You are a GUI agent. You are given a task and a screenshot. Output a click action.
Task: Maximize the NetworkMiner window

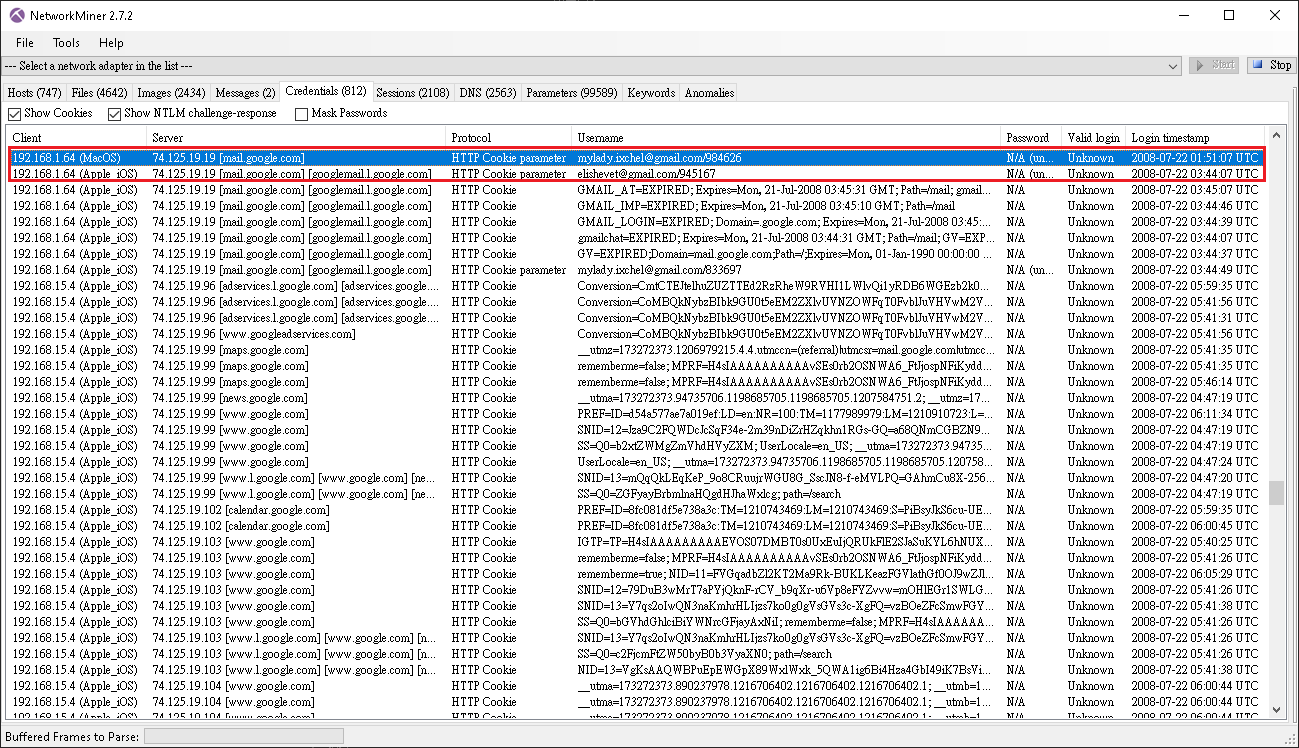(x=1229, y=15)
